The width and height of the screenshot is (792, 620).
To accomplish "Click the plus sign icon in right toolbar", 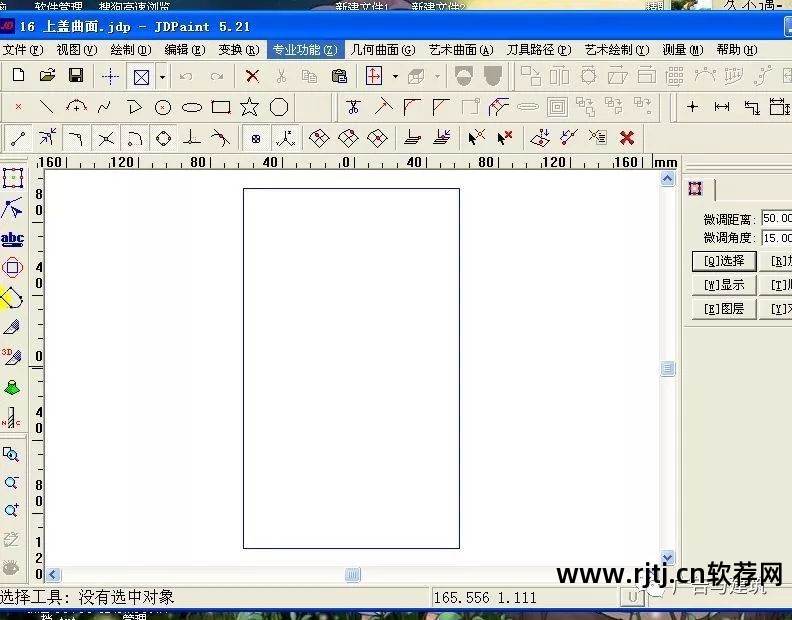I will click(x=692, y=107).
